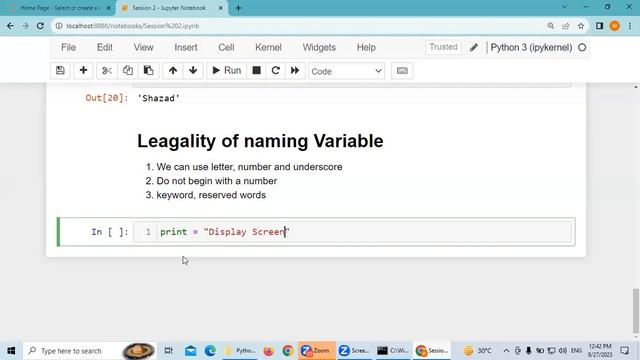
Task: Open the Kernel menu
Action: [x=268, y=47]
